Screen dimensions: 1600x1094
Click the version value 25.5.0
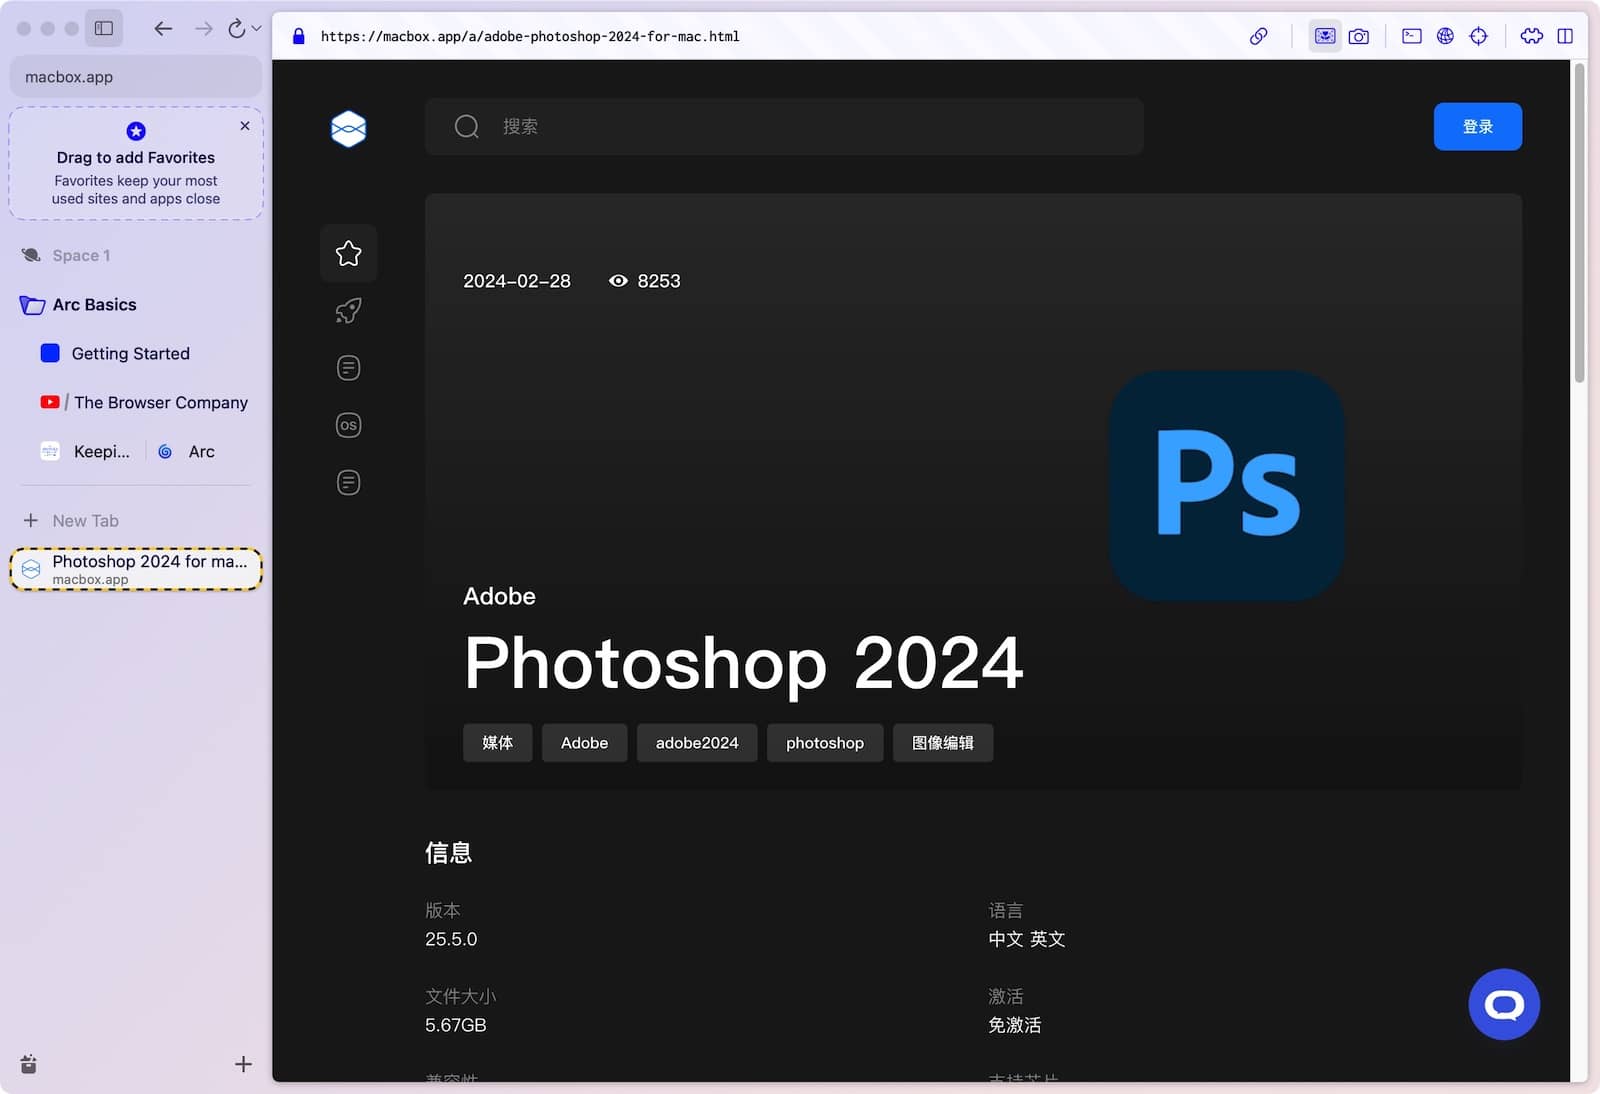click(x=451, y=939)
